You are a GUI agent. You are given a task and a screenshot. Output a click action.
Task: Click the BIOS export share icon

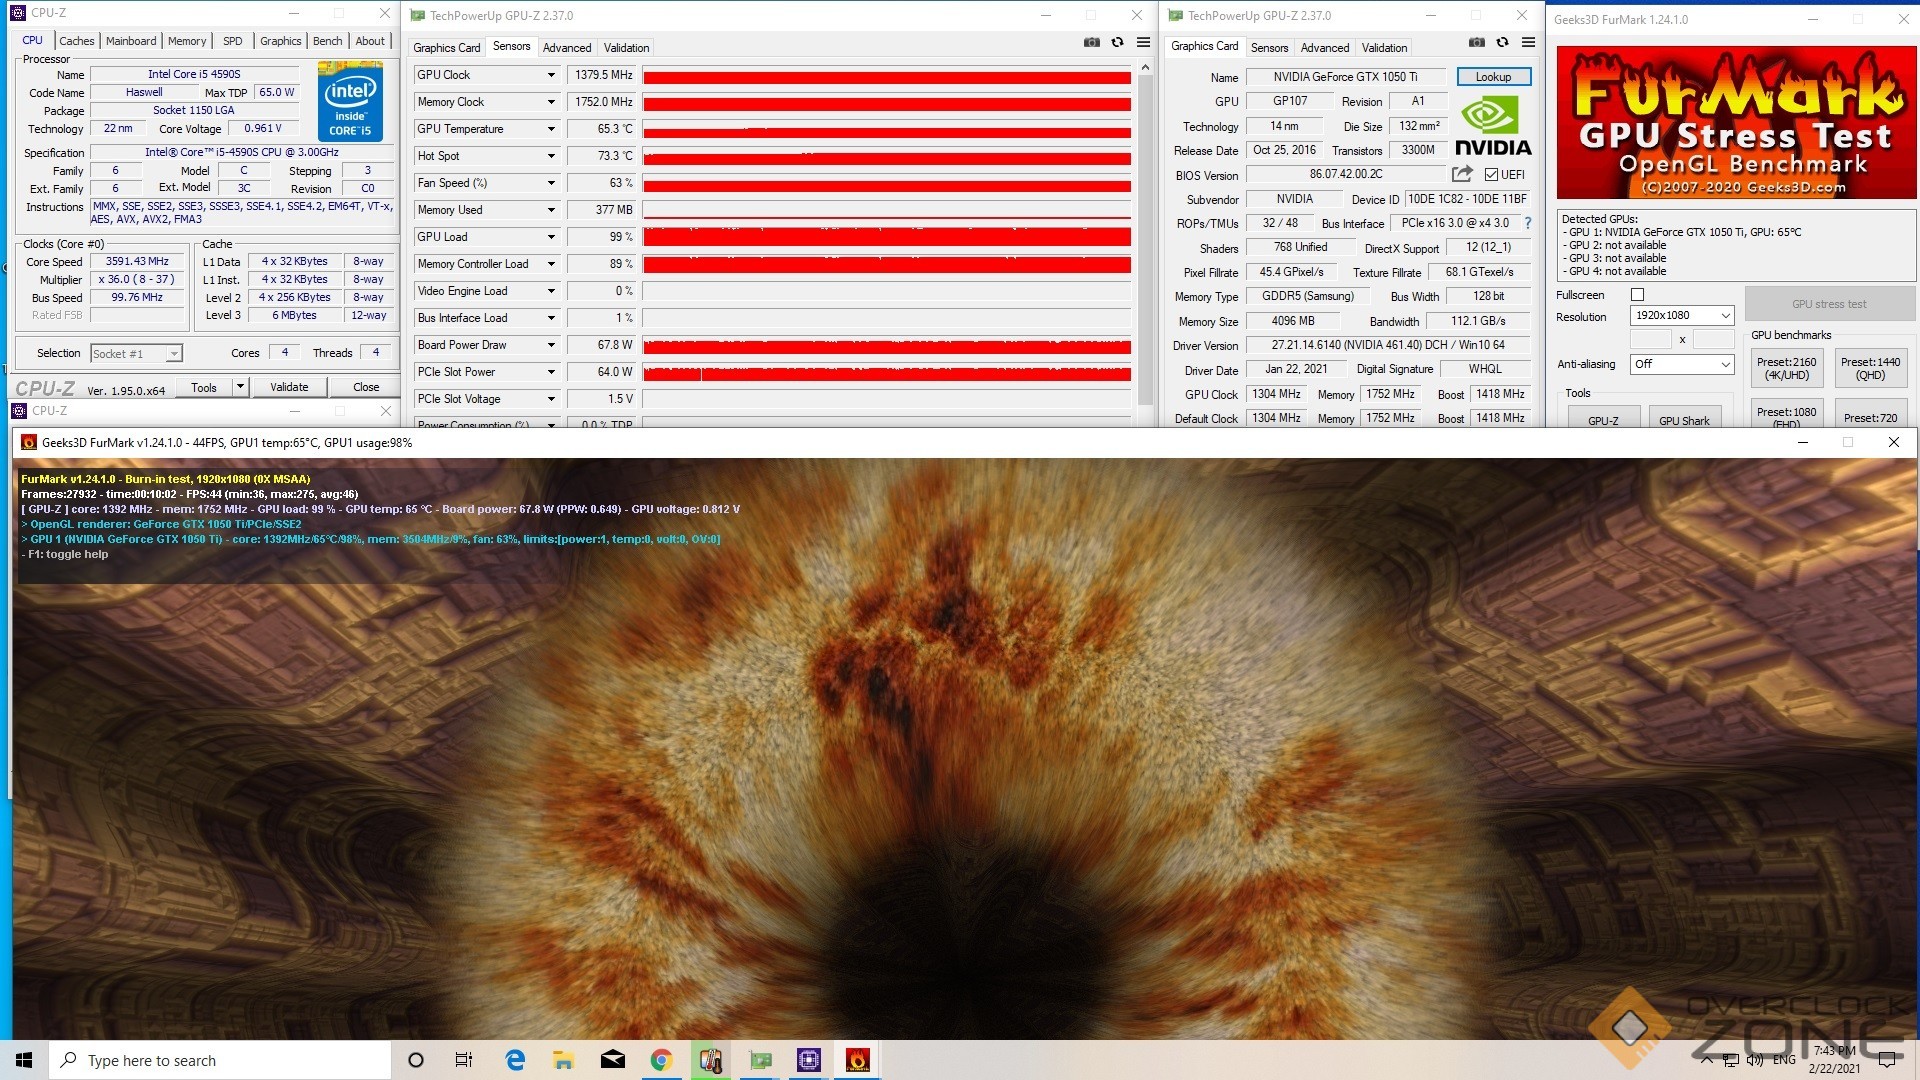coord(1462,174)
